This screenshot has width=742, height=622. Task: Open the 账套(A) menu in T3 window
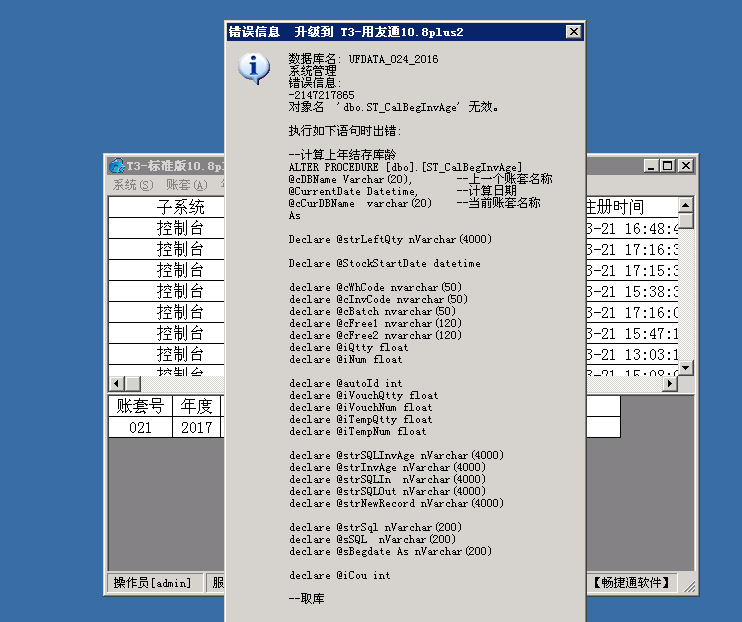pos(186,185)
